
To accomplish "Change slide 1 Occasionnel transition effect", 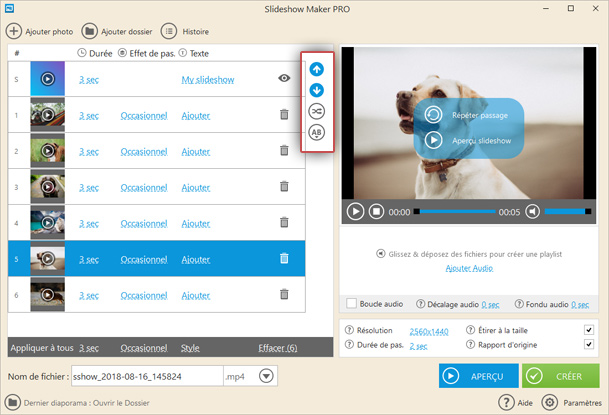I will (144, 116).
